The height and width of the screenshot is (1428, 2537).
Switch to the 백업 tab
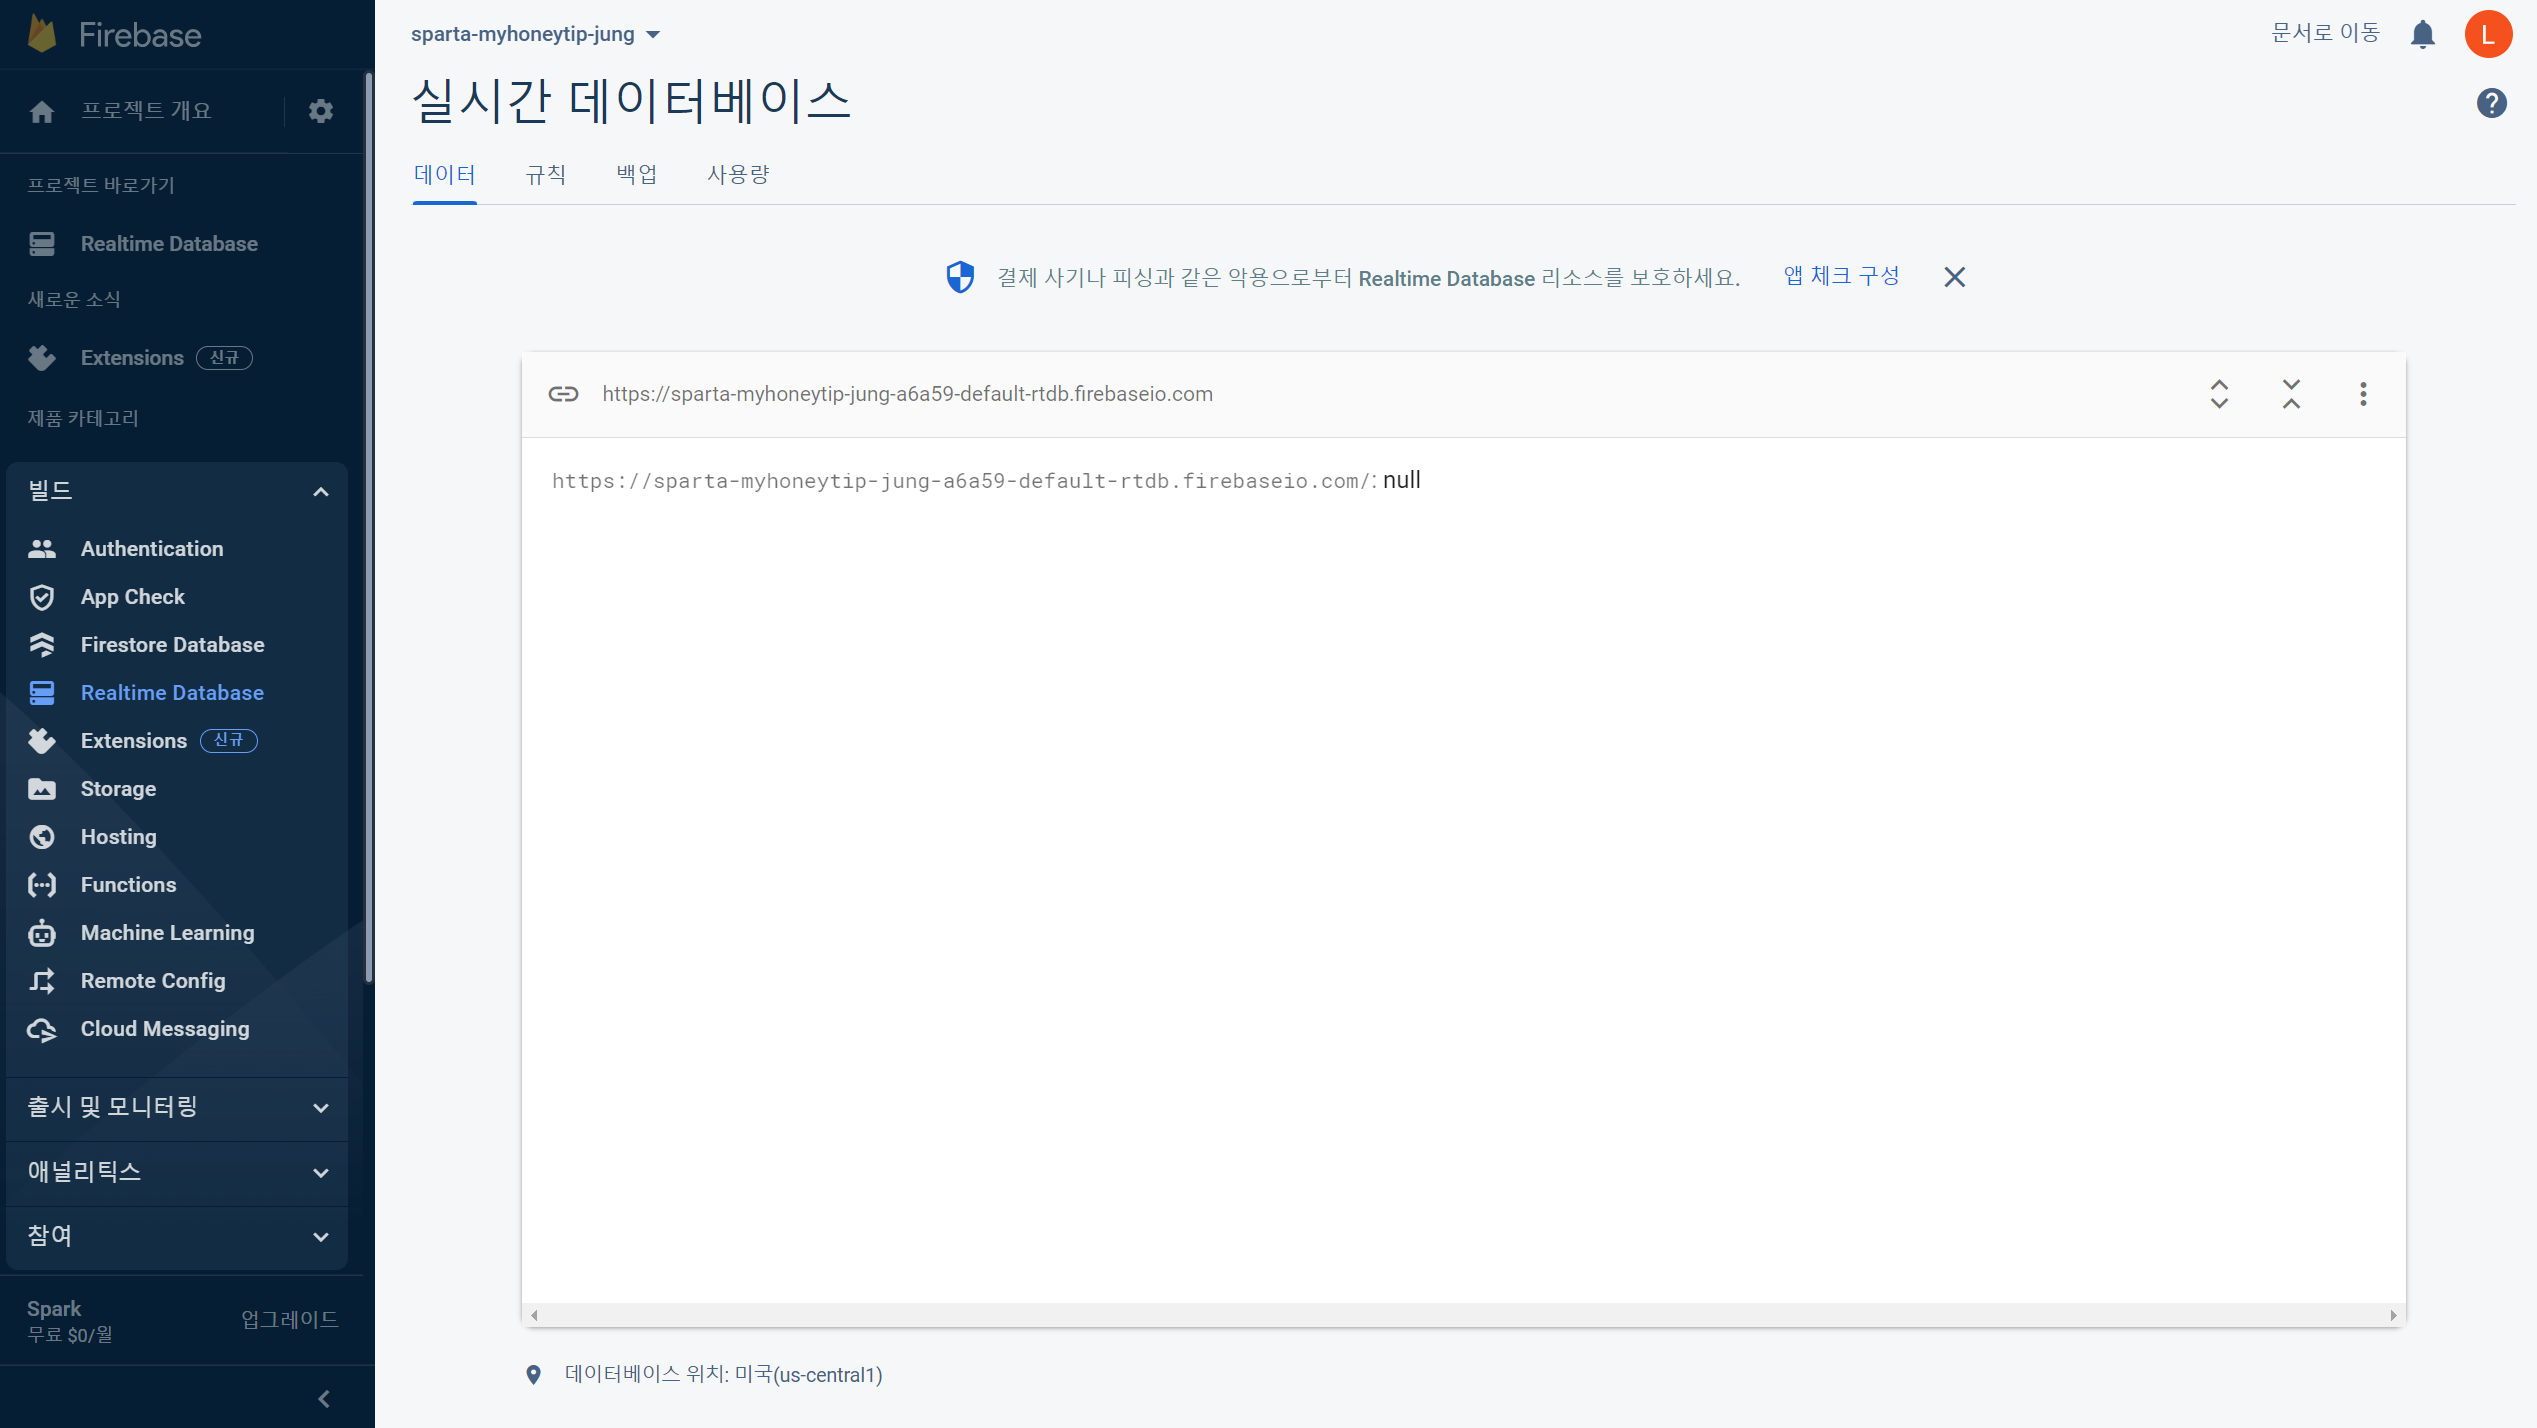(636, 175)
